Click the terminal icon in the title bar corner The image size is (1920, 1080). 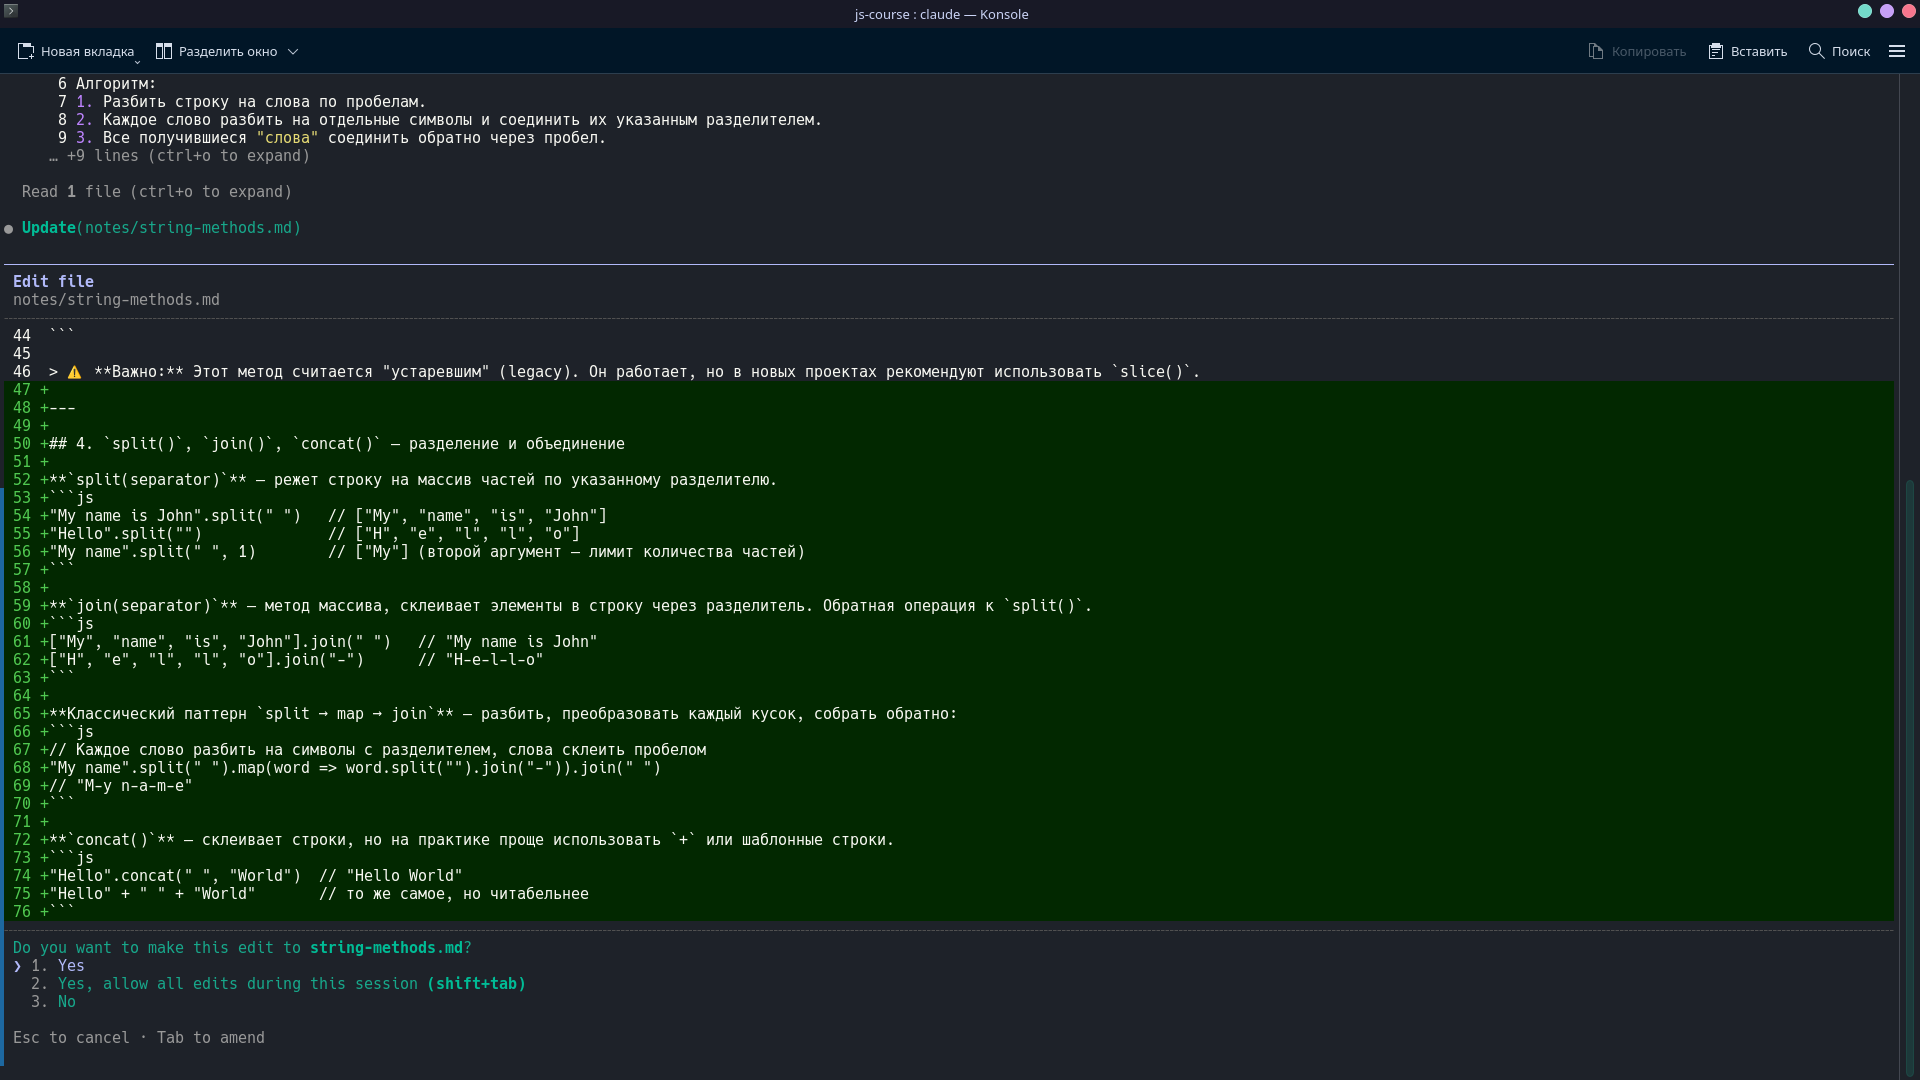tap(11, 10)
